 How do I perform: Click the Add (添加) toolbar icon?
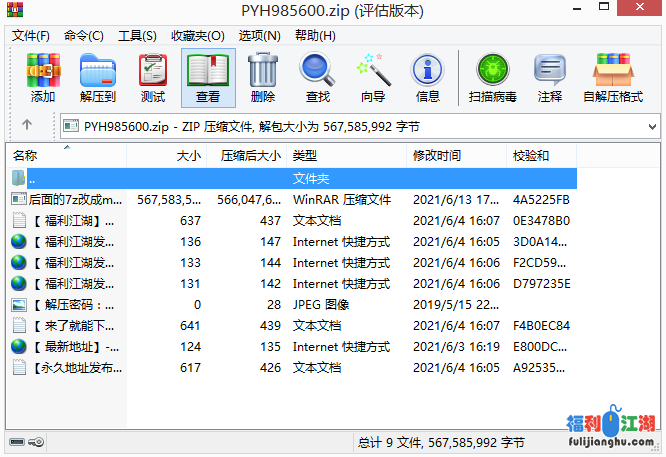43,78
